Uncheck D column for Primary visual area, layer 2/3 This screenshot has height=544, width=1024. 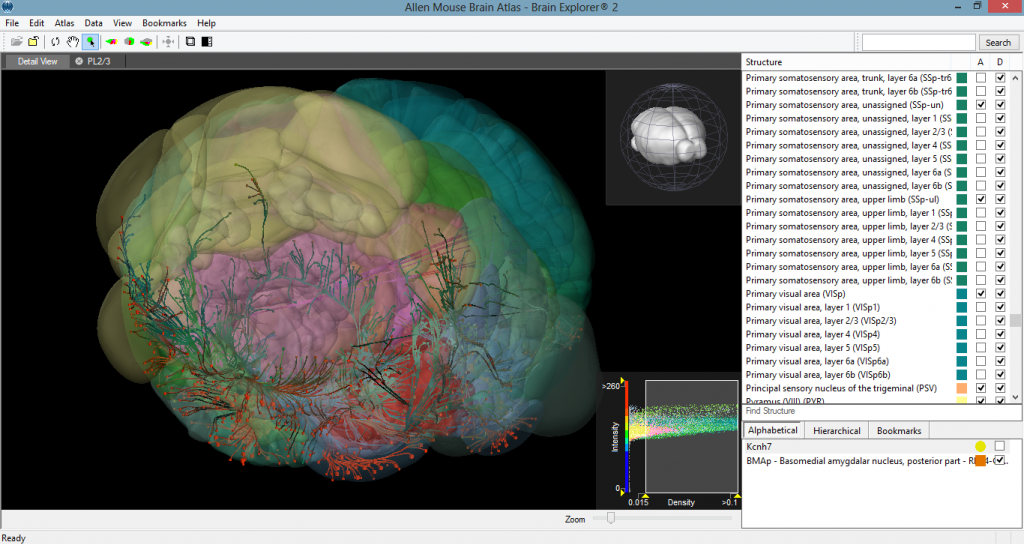(1000, 321)
